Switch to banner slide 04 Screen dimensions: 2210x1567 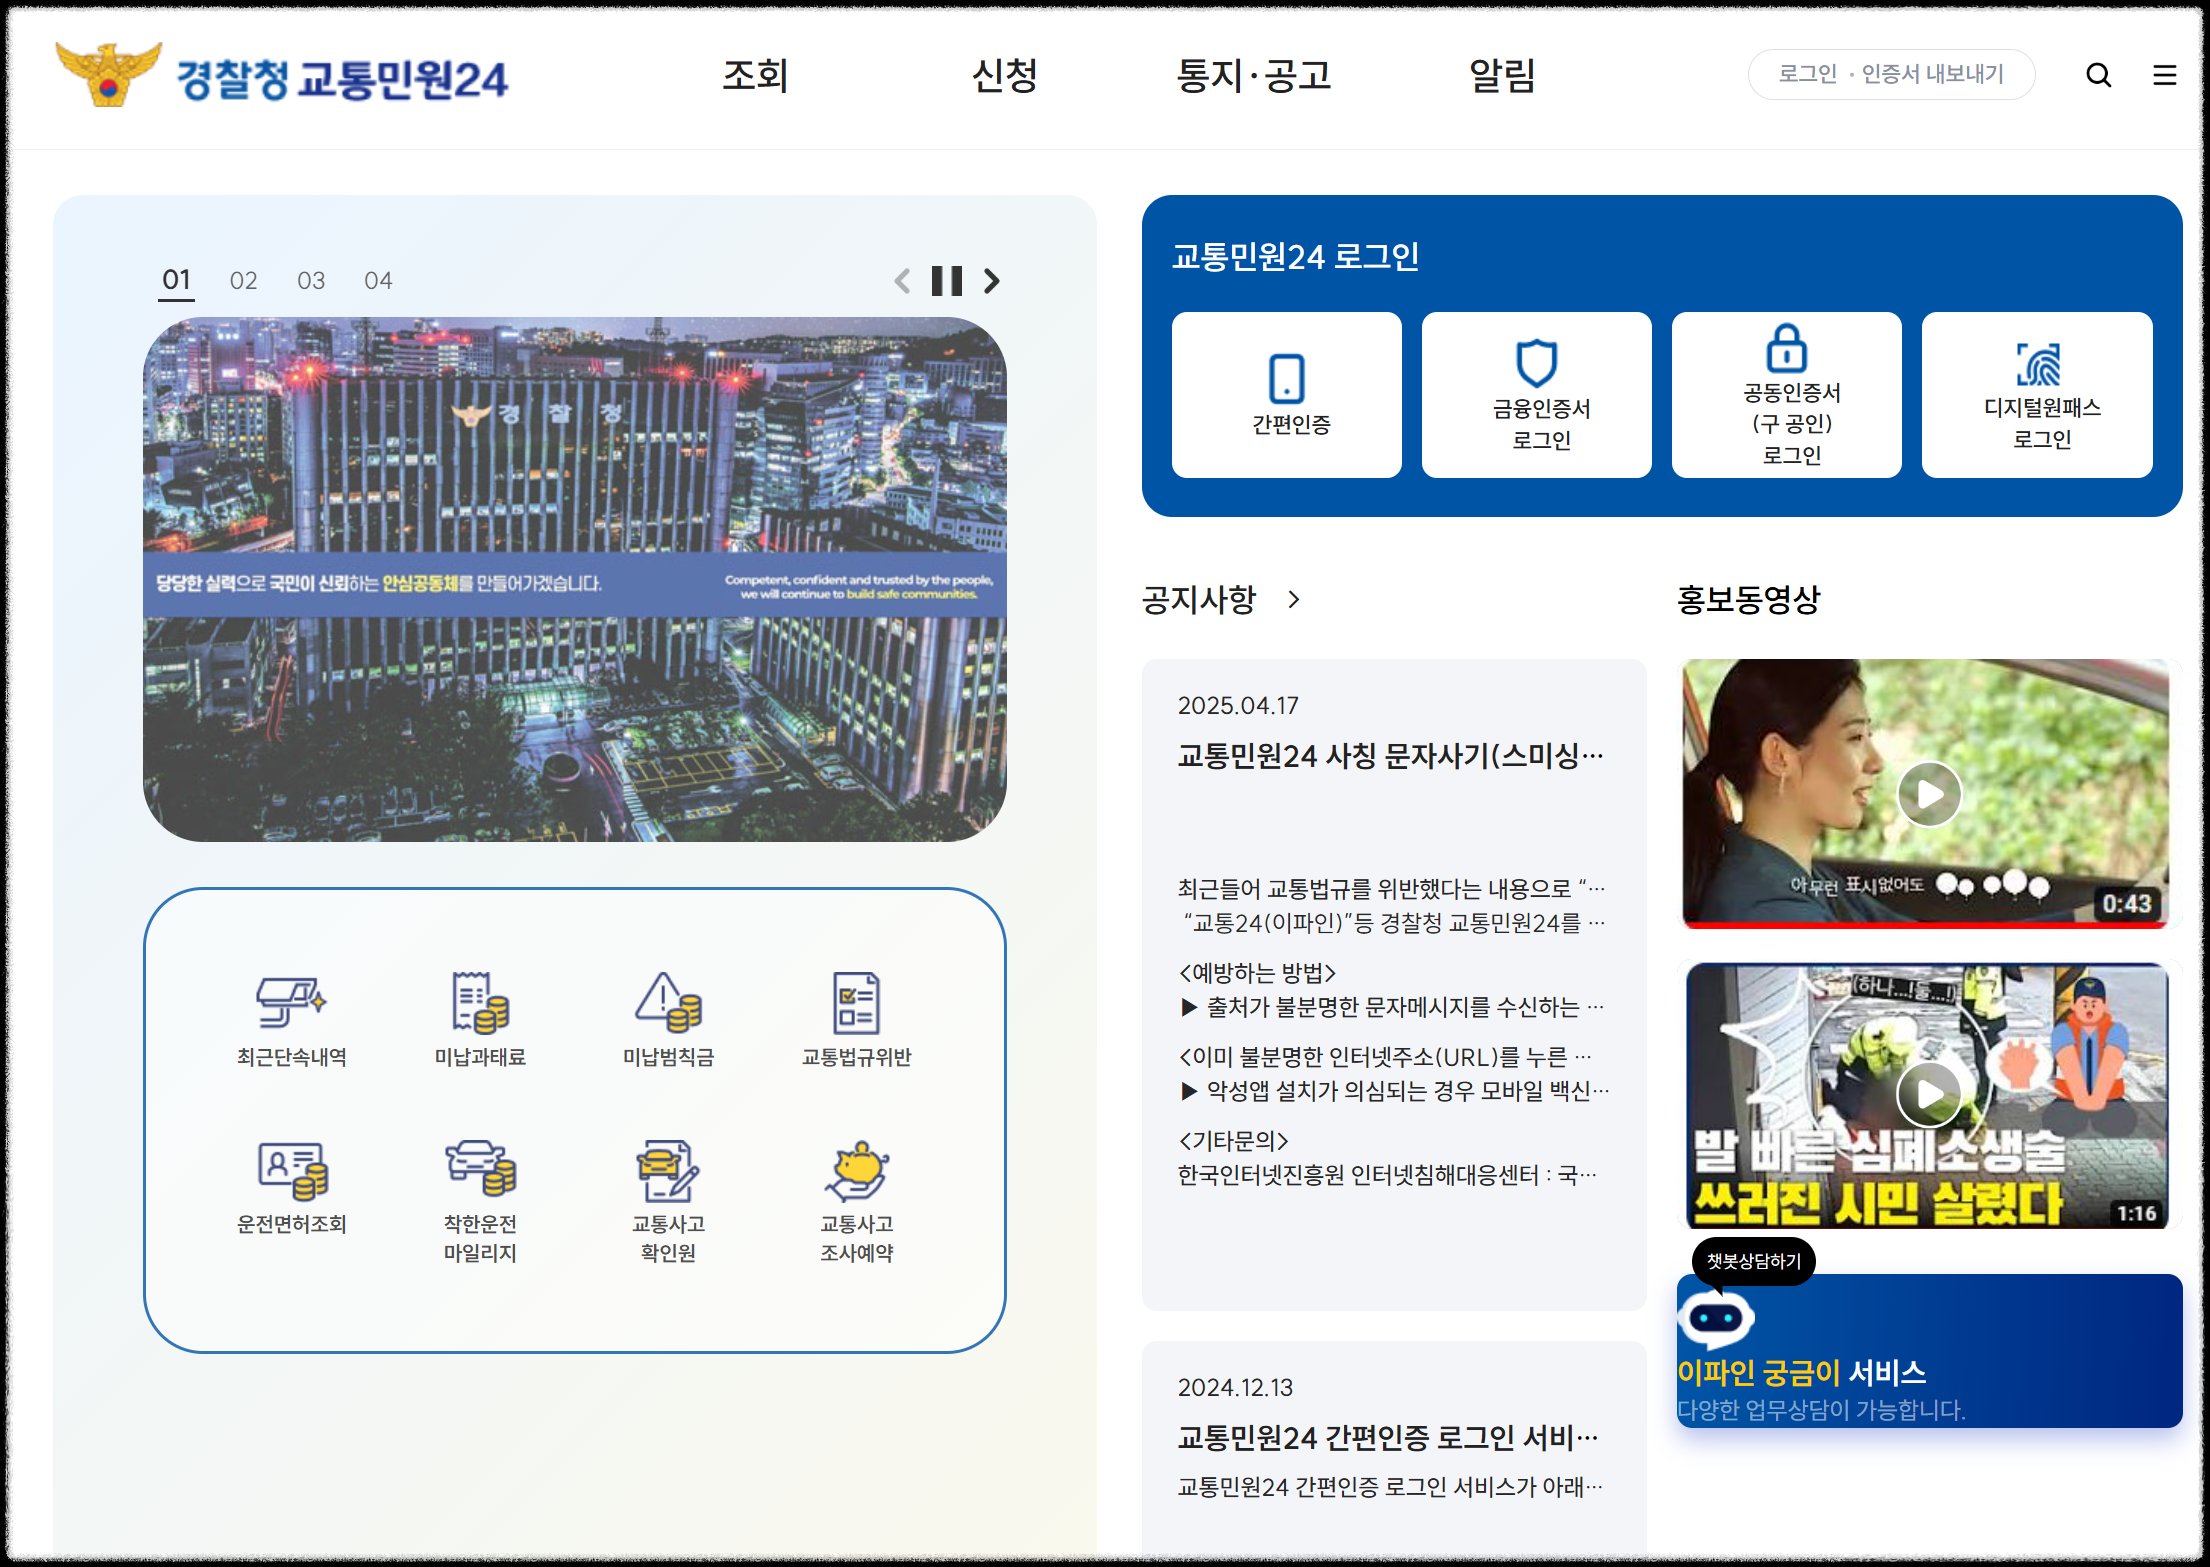pyautogui.click(x=378, y=281)
